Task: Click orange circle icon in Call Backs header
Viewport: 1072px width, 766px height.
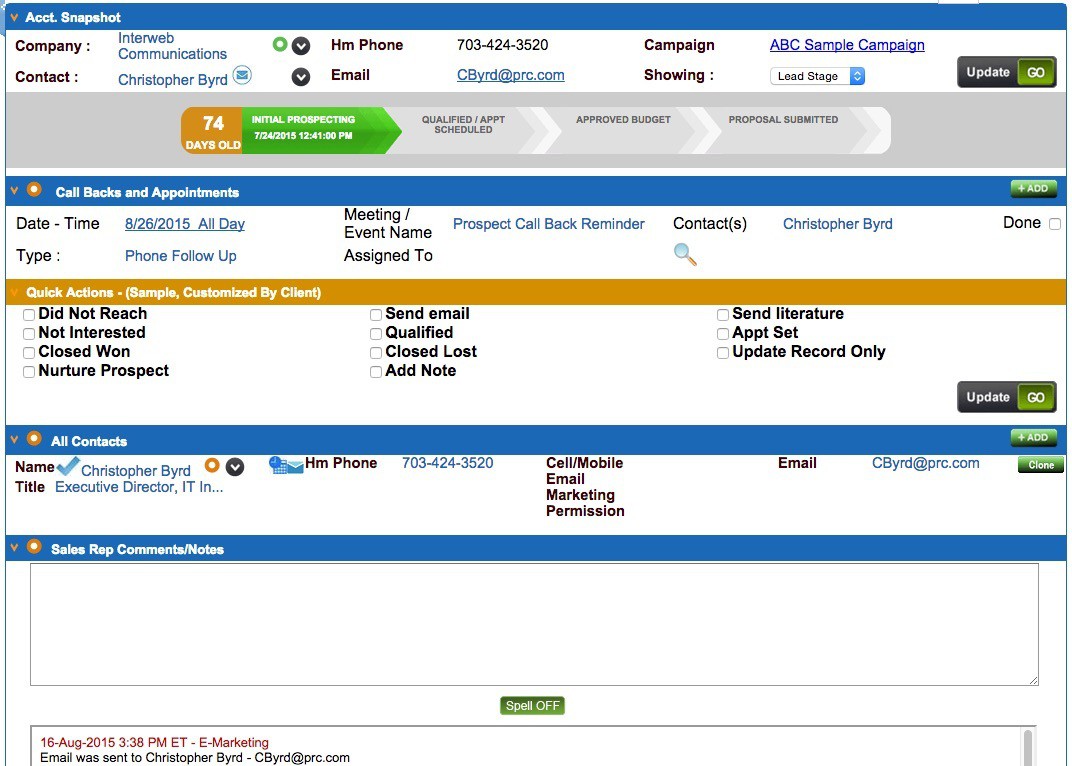Action: pos(34,190)
